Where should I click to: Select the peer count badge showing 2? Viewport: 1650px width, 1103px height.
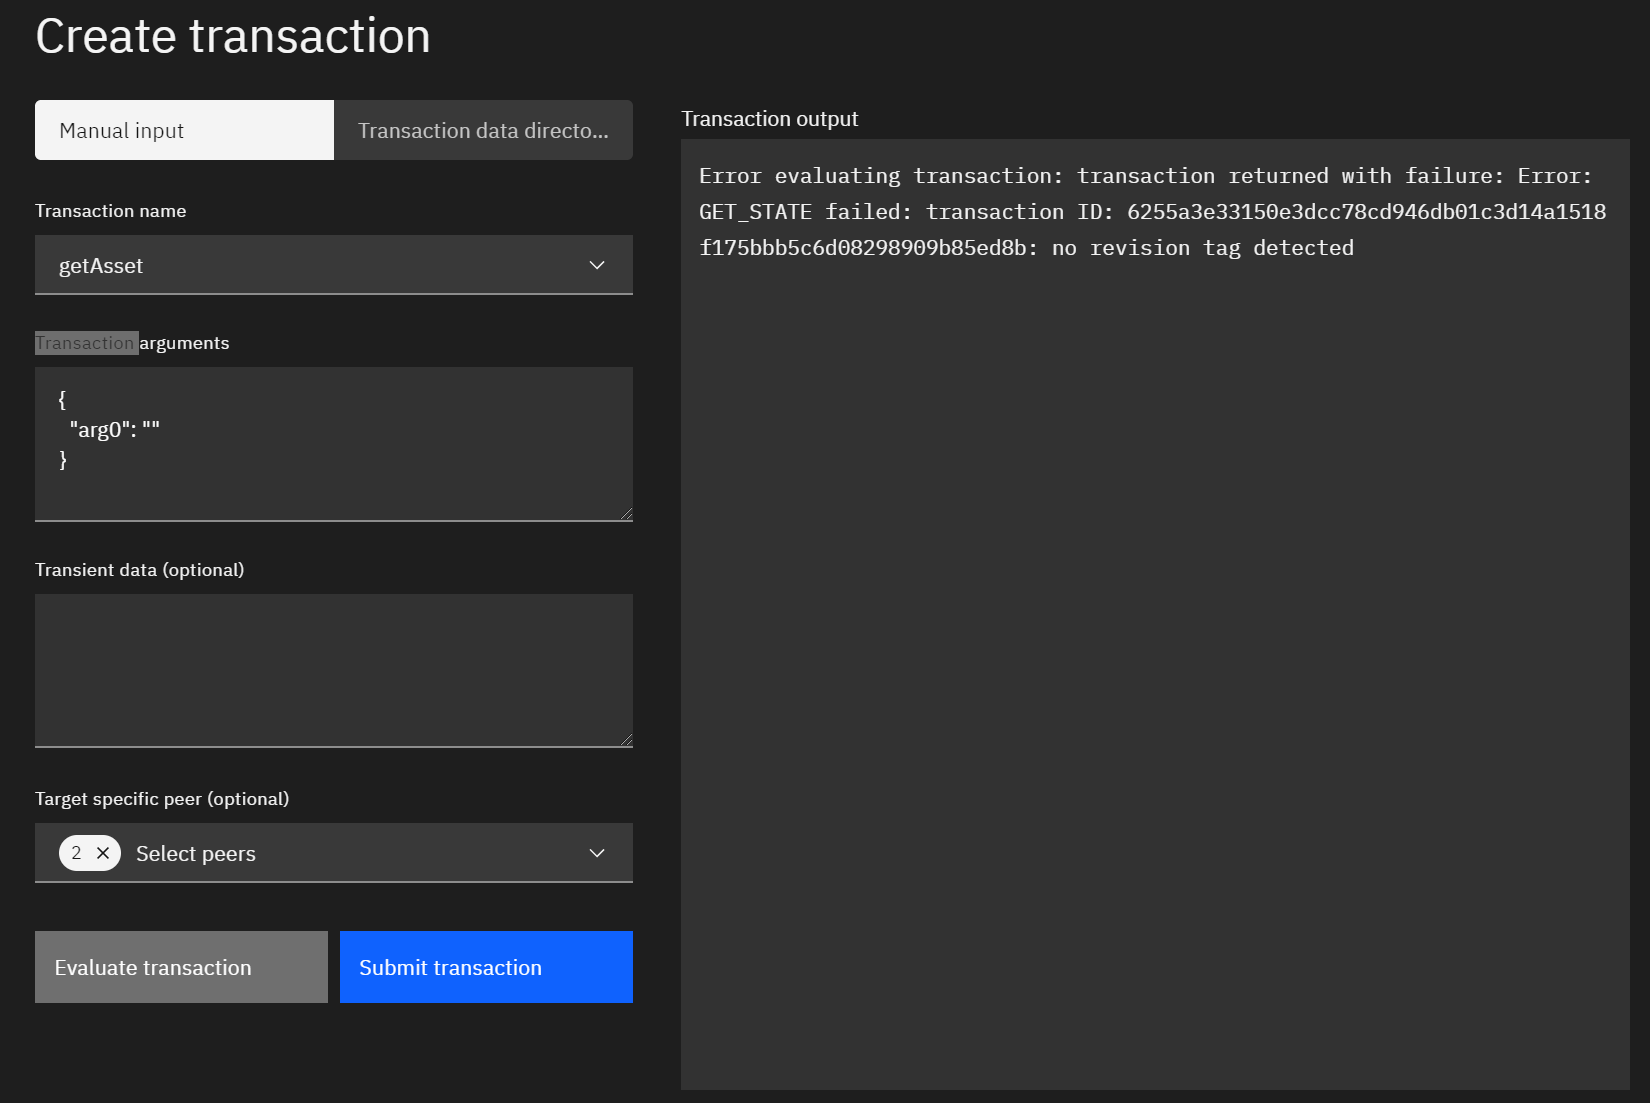(x=77, y=853)
